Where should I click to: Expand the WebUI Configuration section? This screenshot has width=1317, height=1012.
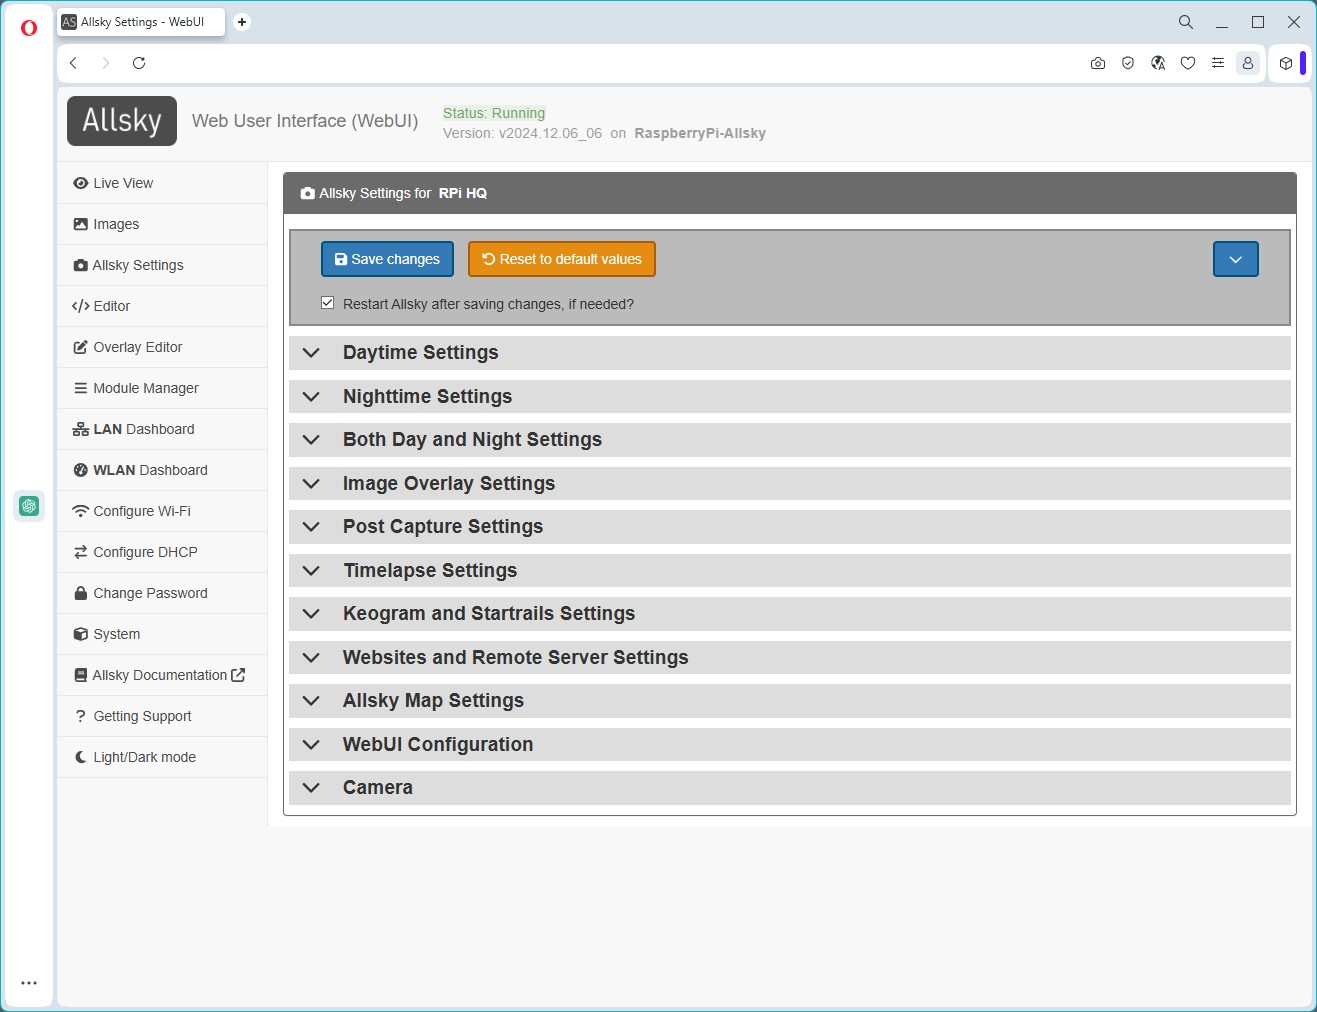click(790, 745)
